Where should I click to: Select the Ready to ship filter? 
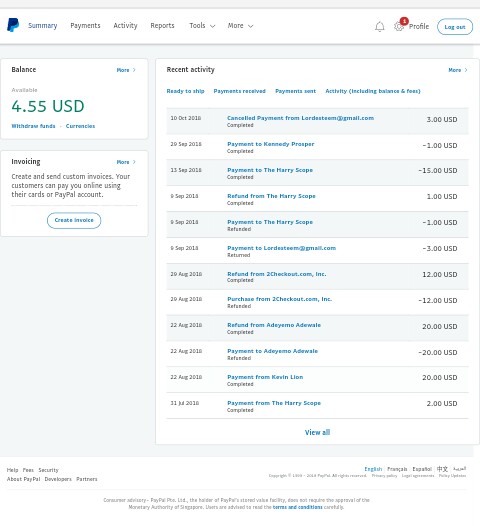pyautogui.click(x=185, y=91)
